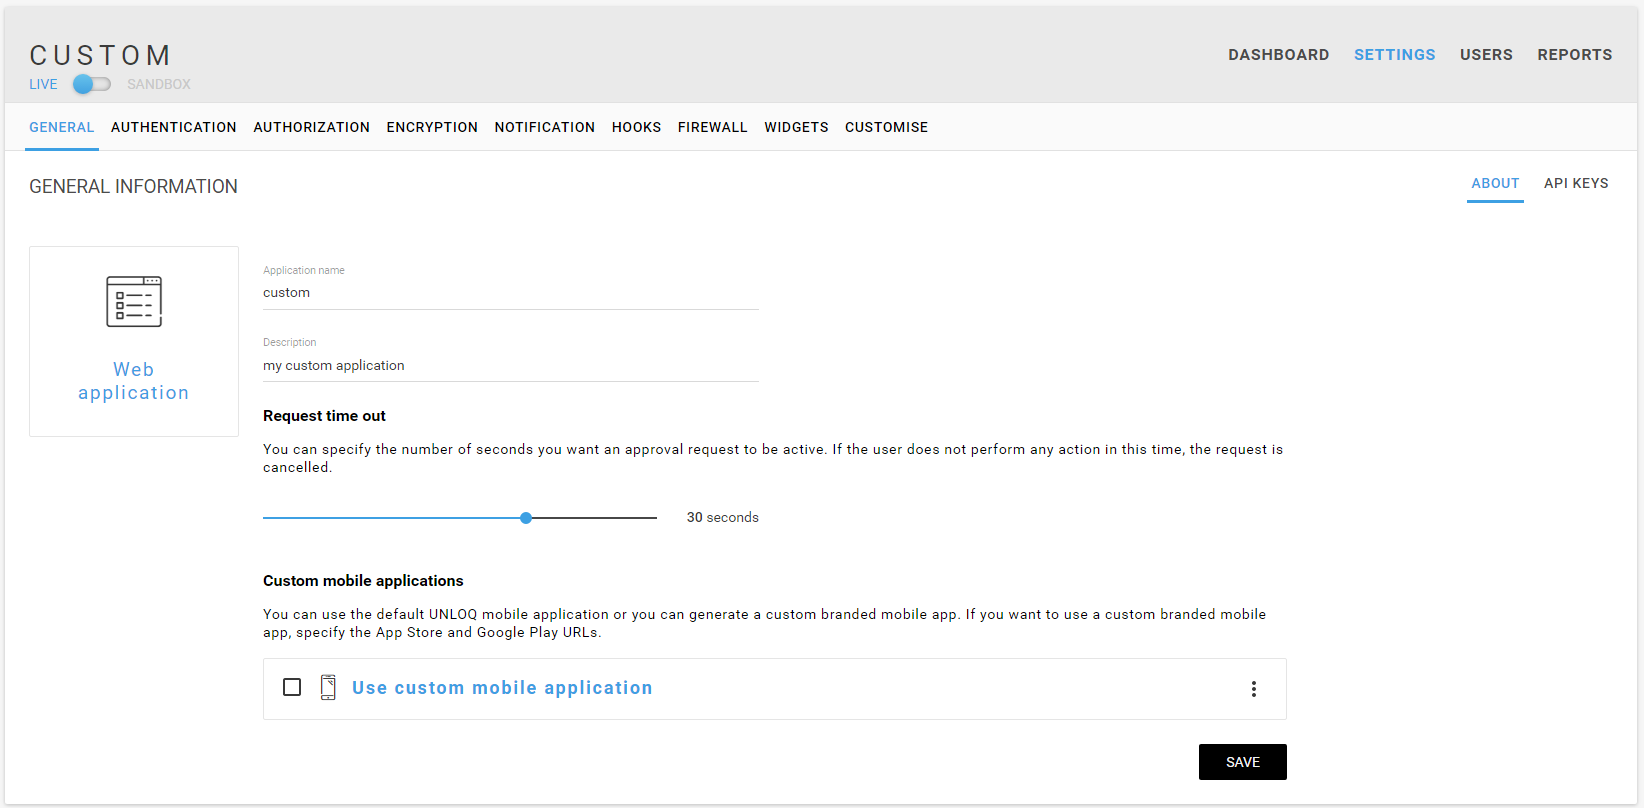This screenshot has width=1644, height=808.
Task: Click the Request time out heading
Action: (324, 416)
